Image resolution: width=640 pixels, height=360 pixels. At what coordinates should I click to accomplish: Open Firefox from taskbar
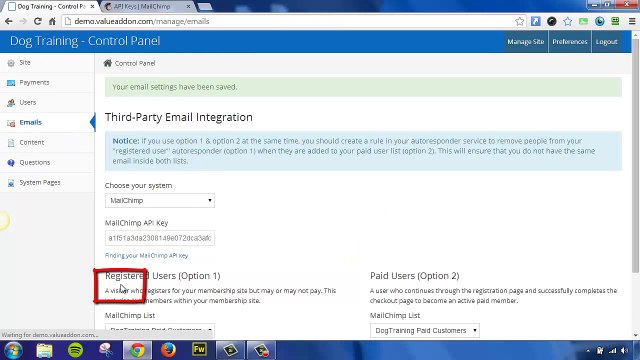pyautogui.click(x=168, y=350)
